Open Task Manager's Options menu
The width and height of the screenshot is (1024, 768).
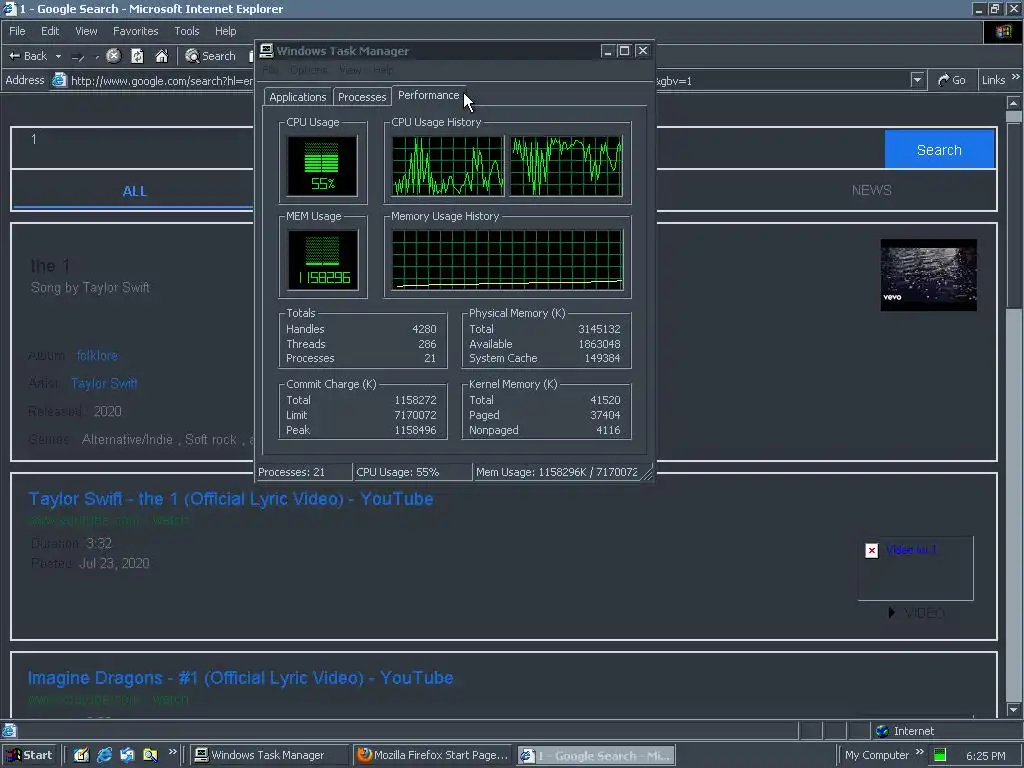309,70
